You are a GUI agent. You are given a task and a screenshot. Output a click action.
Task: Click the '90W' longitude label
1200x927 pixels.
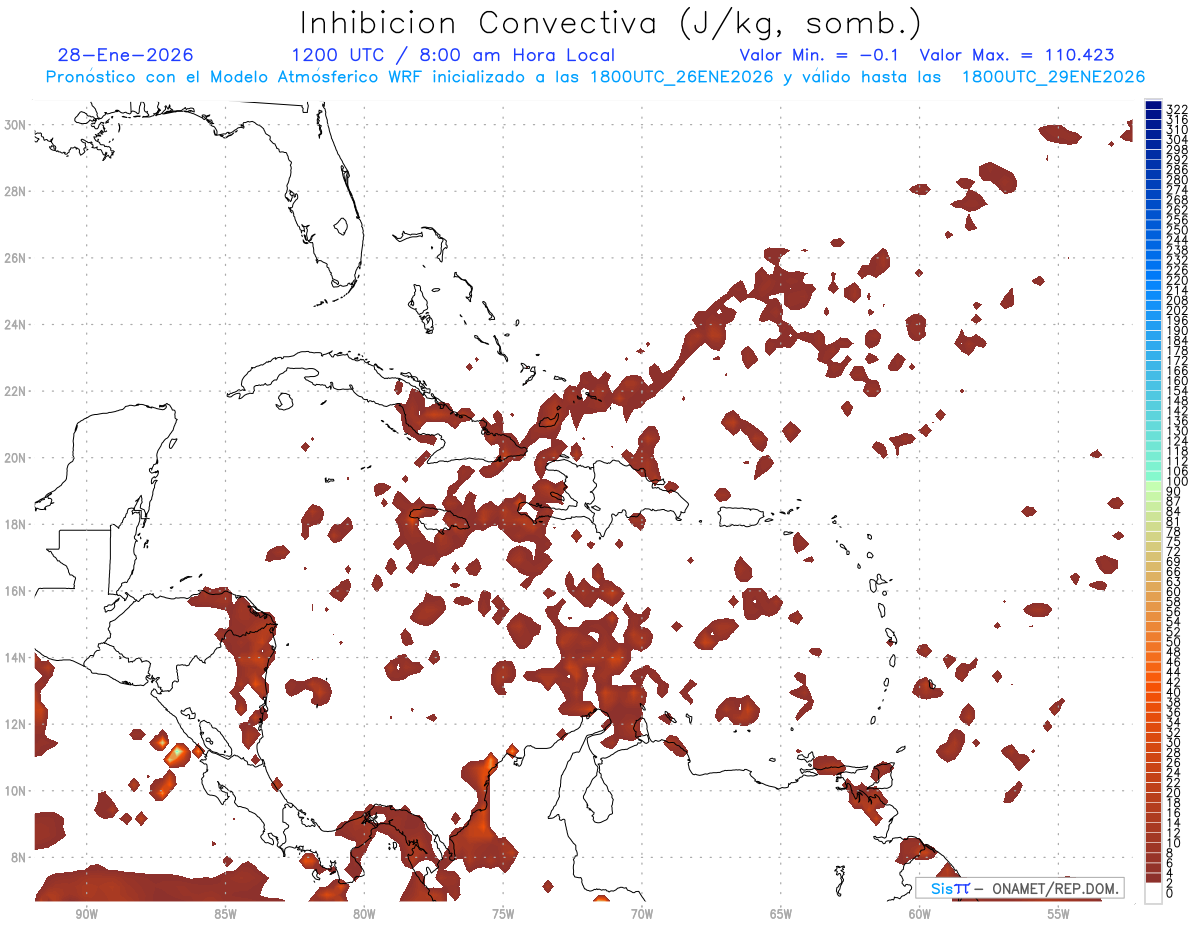[86, 915]
